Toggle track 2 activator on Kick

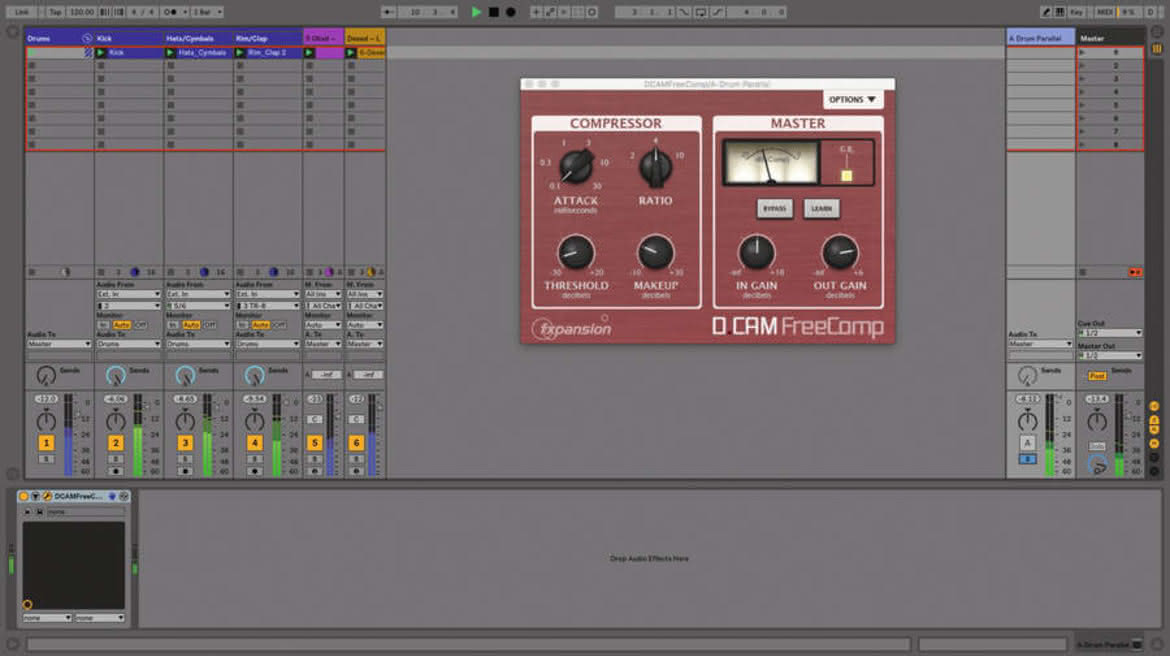pyautogui.click(x=116, y=443)
